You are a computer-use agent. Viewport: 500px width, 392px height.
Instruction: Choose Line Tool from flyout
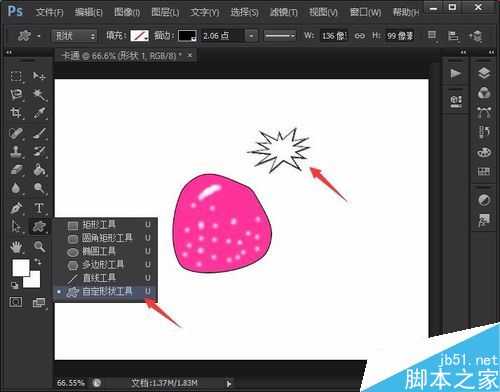click(105, 278)
